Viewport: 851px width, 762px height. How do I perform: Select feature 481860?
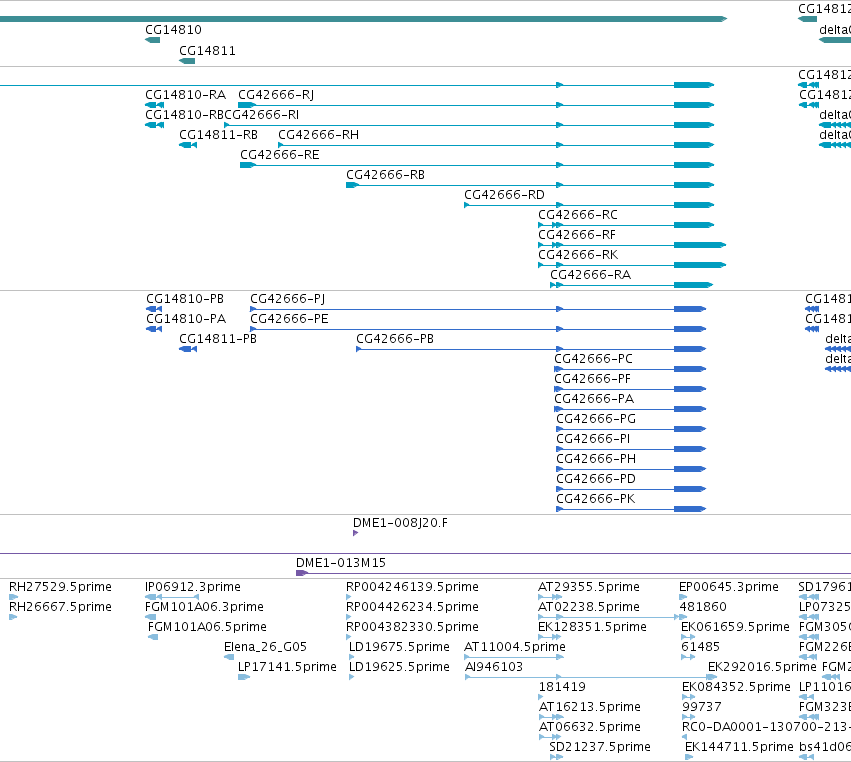click(x=703, y=607)
